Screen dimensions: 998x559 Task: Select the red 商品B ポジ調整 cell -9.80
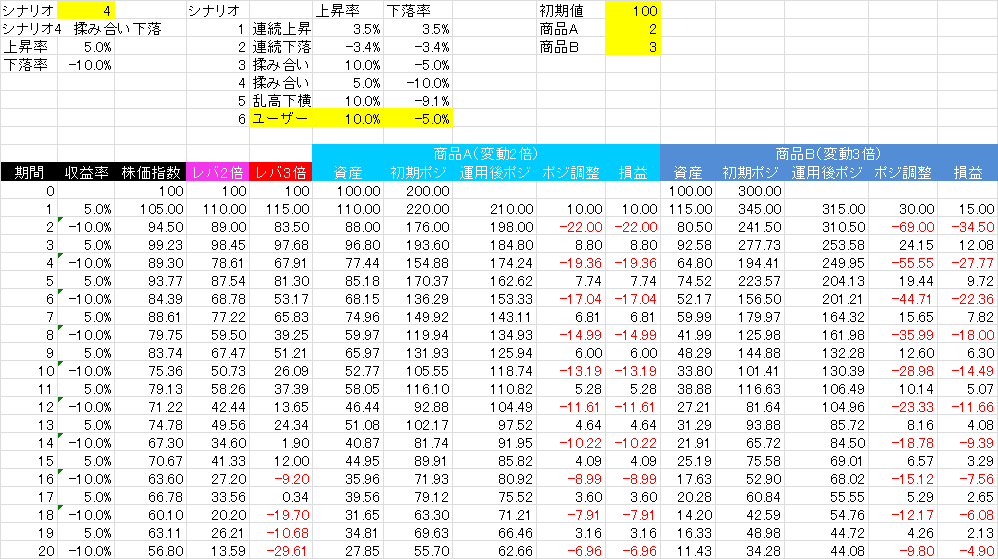click(903, 551)
